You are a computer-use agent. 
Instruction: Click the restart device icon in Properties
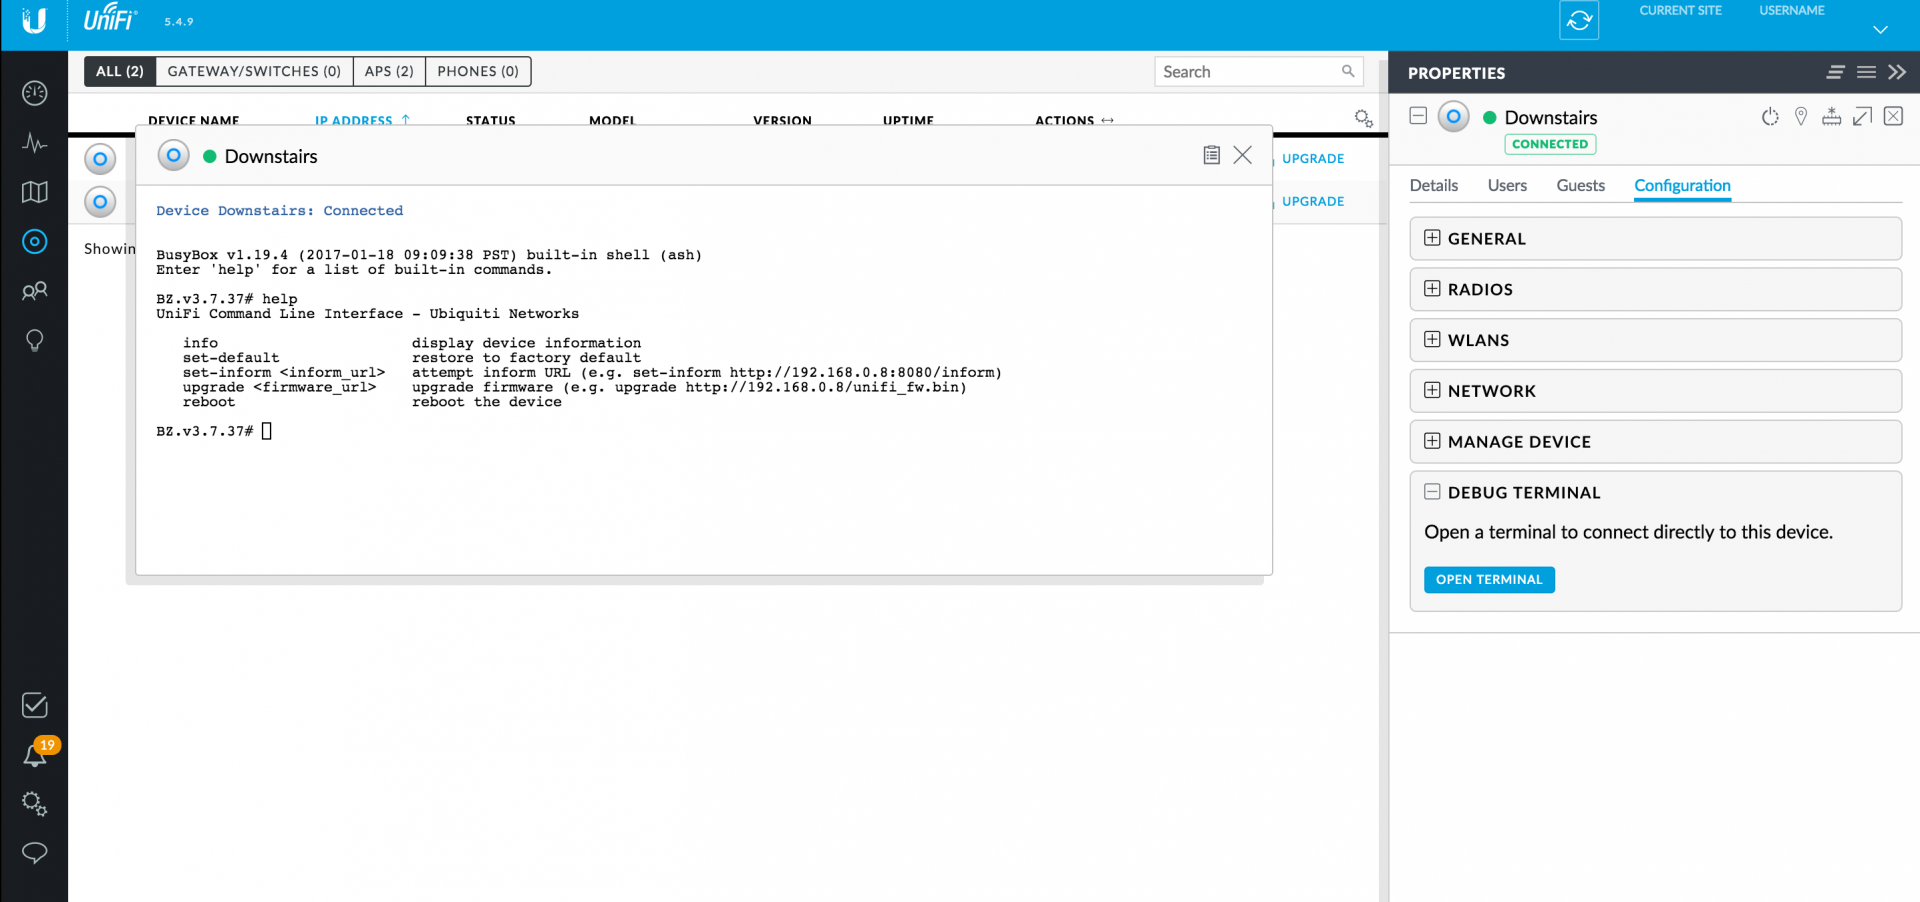(x=1770, y=117)
